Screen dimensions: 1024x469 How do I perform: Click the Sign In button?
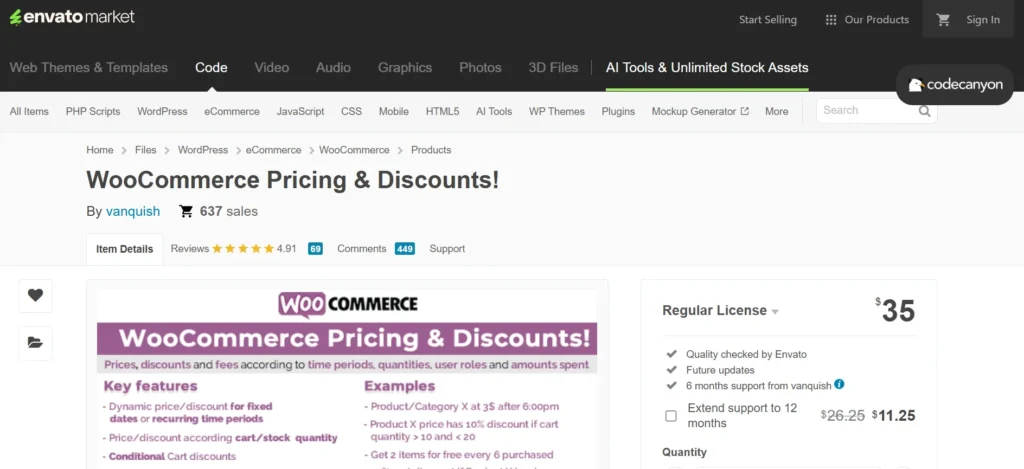pyautogui.click(x=983, y=20)
